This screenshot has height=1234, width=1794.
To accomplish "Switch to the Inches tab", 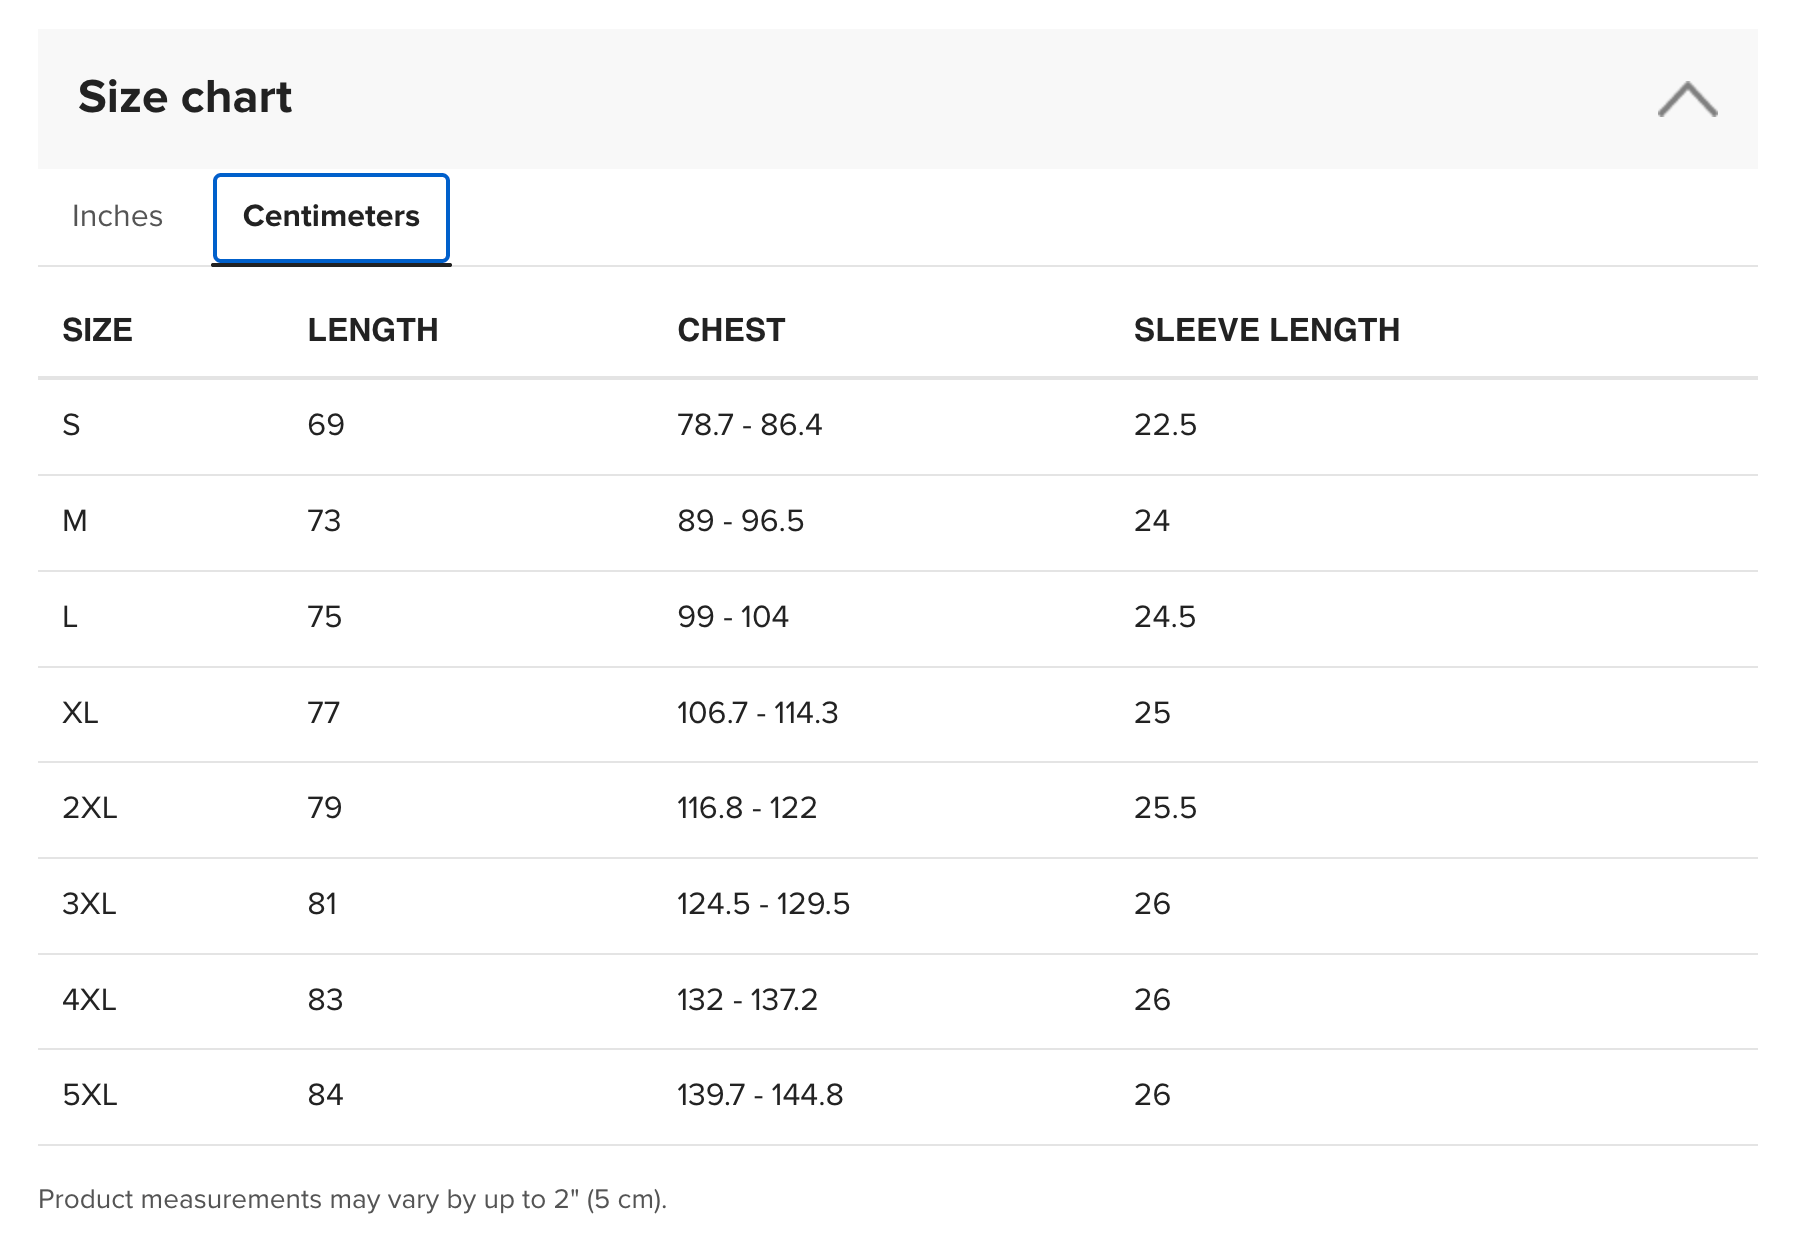I will tap(117, 216).
